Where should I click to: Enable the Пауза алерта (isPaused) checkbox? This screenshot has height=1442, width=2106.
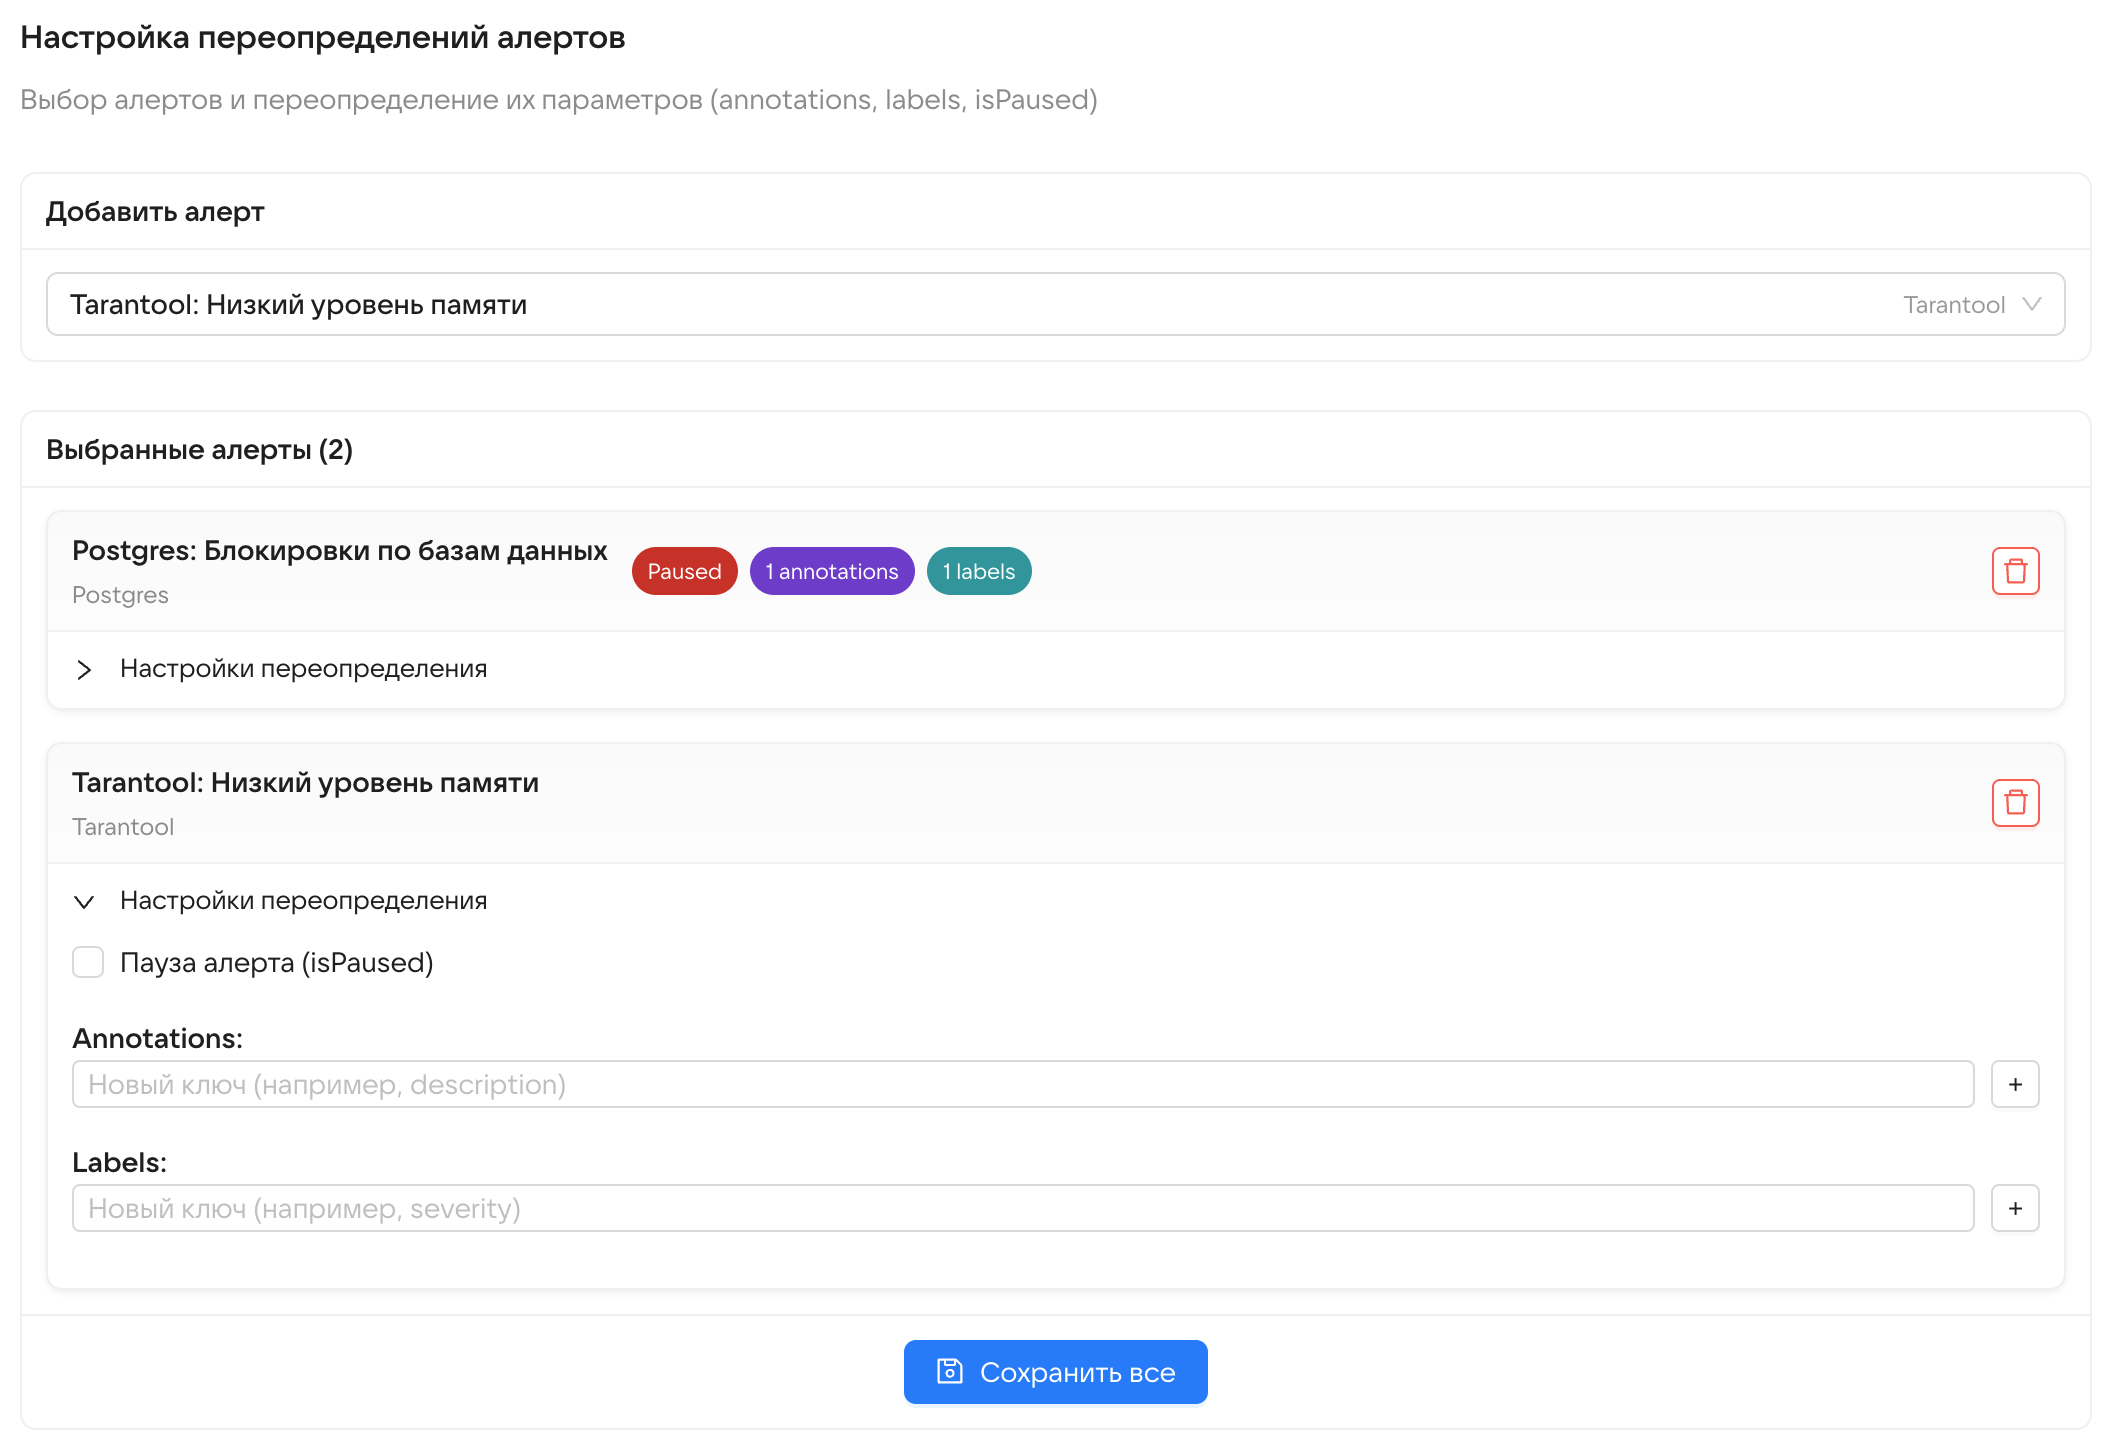pos(88,962)
